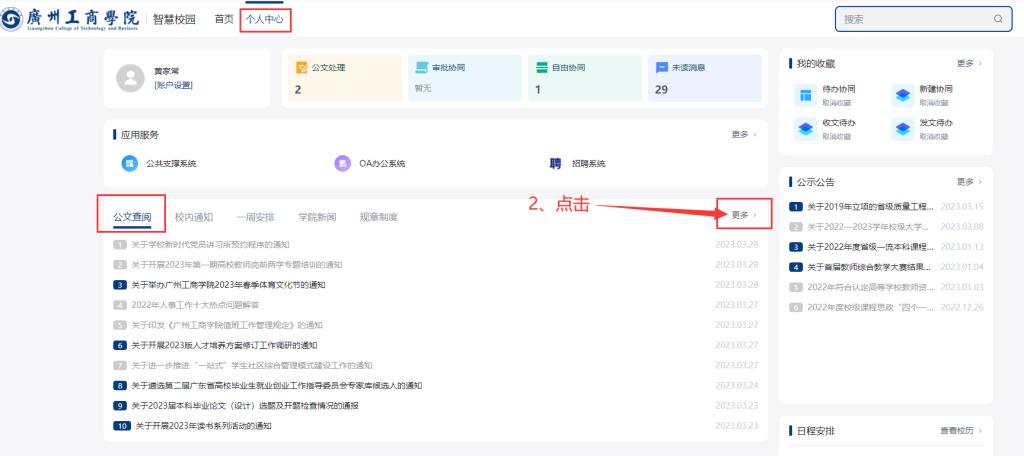Open the 账户设置 link

[173, 86]
